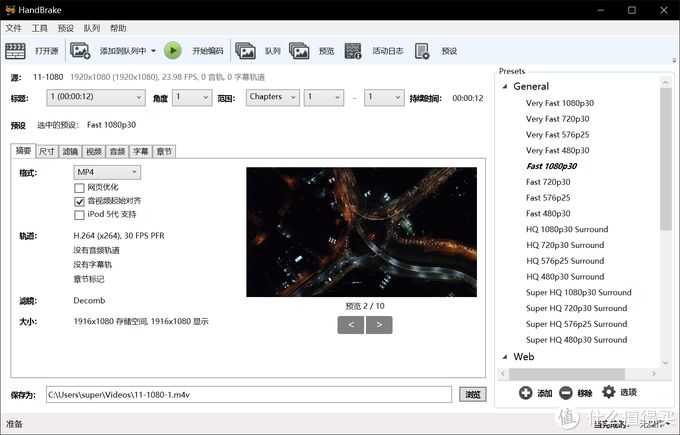The image size is (680, 435).
Task: Click the next preview '>' button
Action: click(379, 324)
